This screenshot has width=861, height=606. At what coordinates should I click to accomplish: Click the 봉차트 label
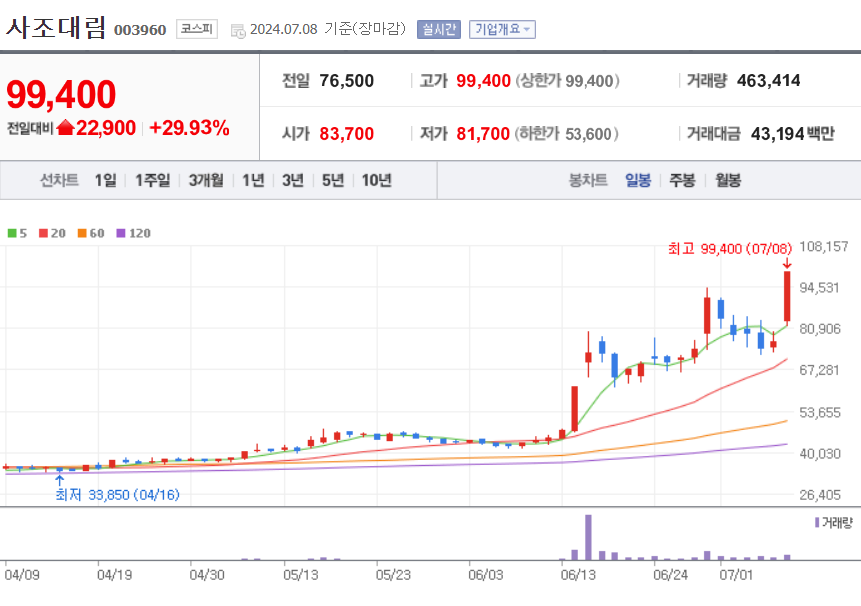588,180
